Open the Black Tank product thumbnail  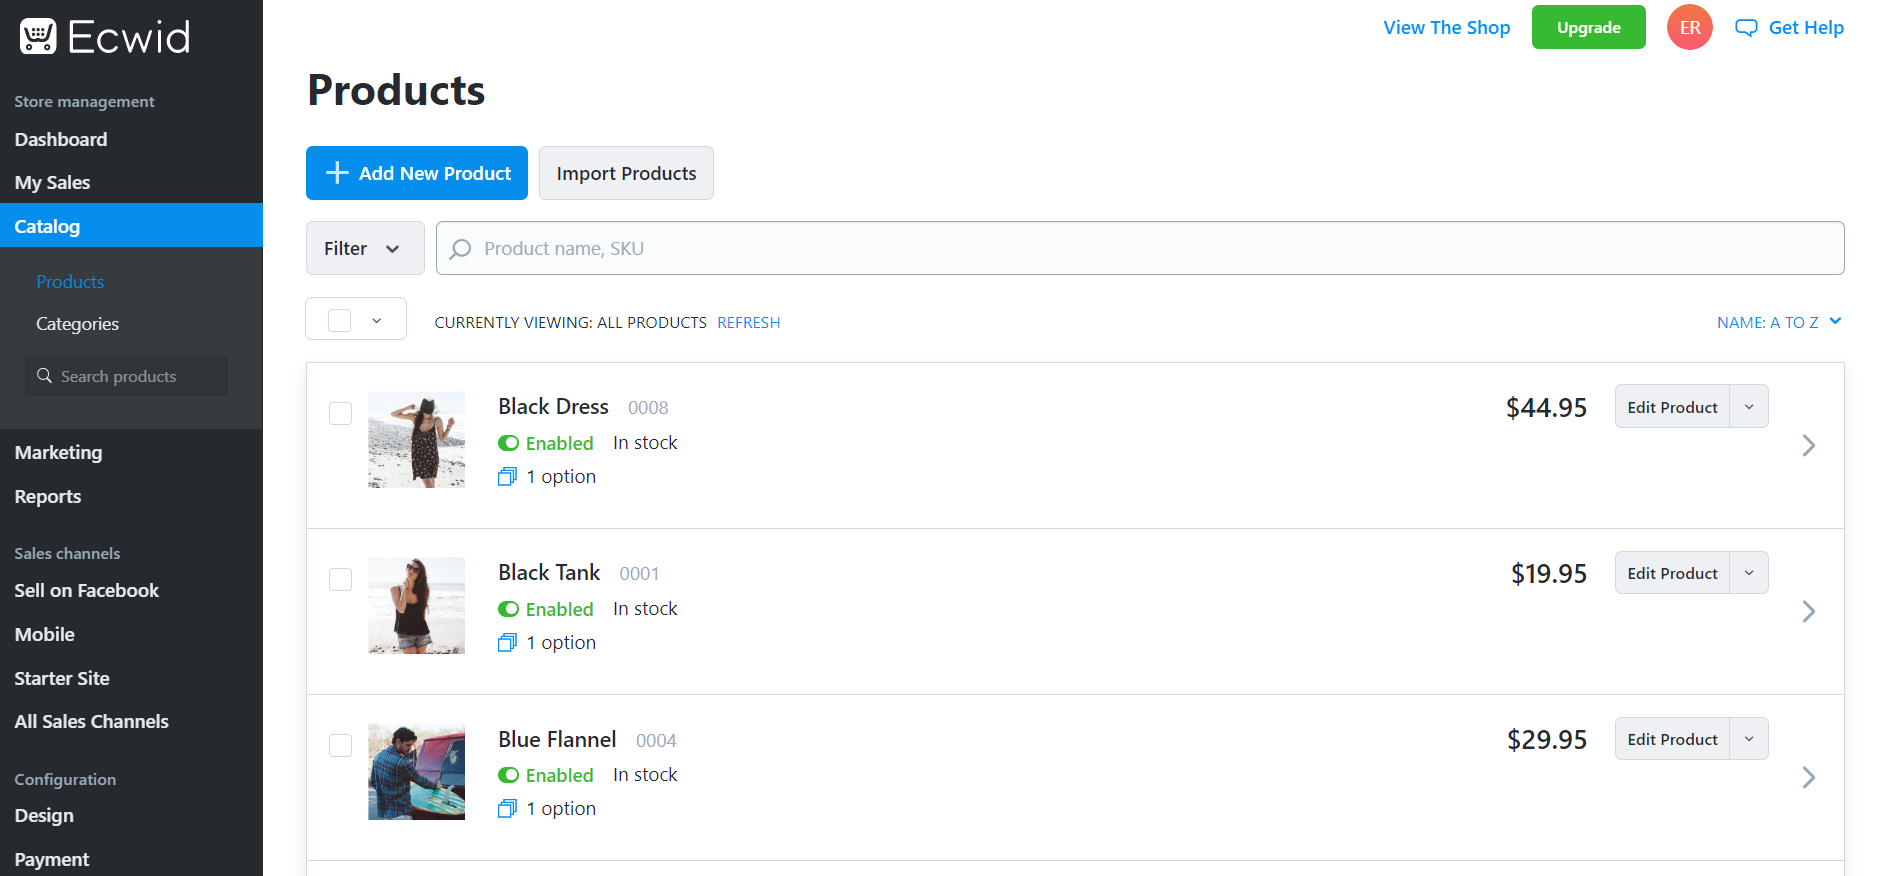click(x=416, y=606)
